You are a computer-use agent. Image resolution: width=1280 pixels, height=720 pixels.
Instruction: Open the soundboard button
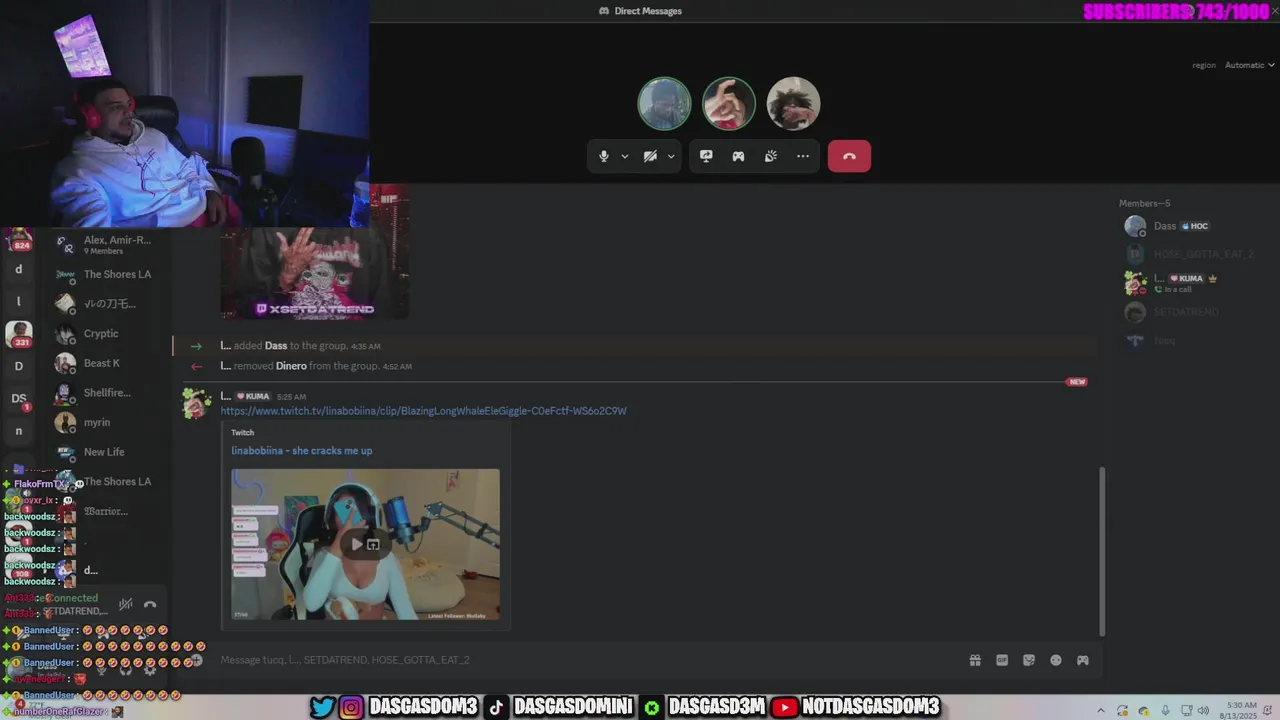pos(771,156)
